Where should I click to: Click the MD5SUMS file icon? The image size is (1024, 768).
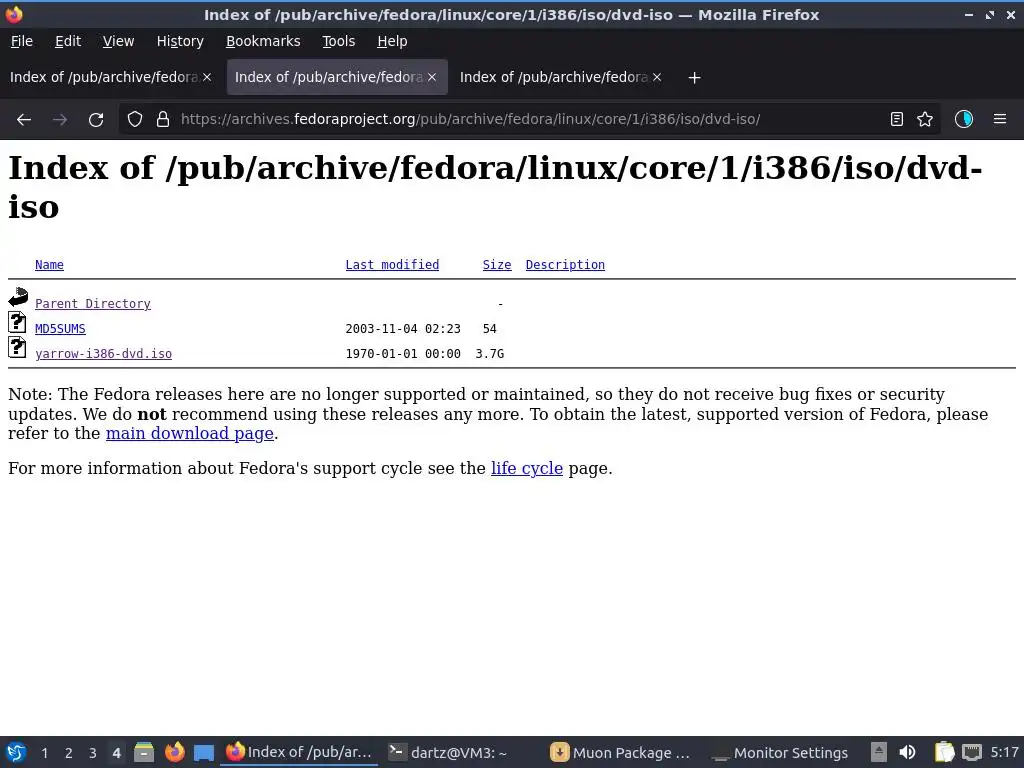18,323
